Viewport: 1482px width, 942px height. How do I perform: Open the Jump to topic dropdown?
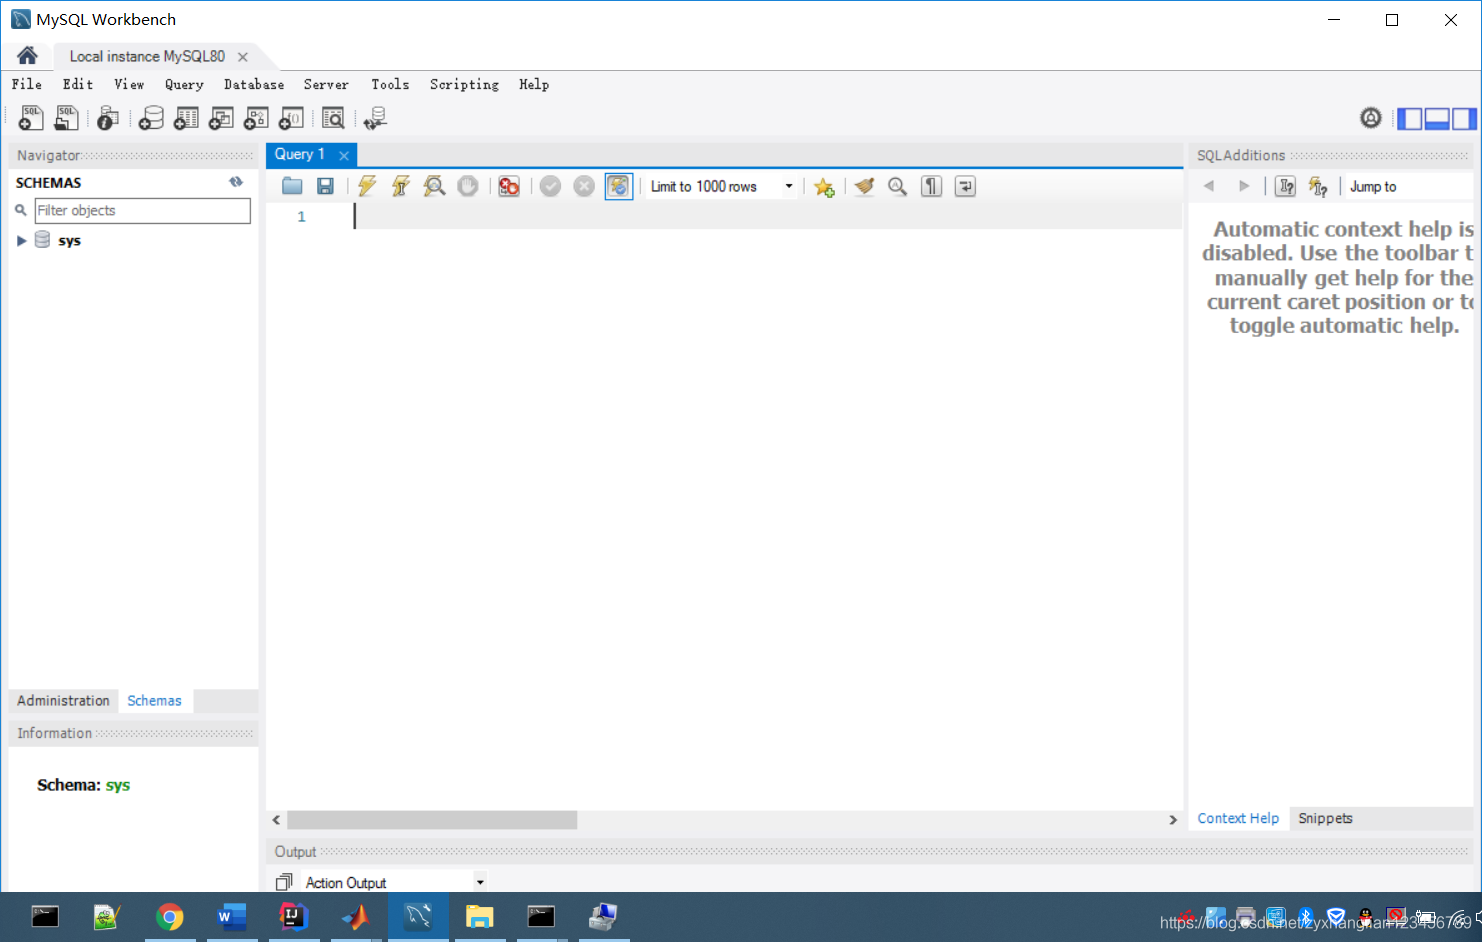tap(1409, 186)
